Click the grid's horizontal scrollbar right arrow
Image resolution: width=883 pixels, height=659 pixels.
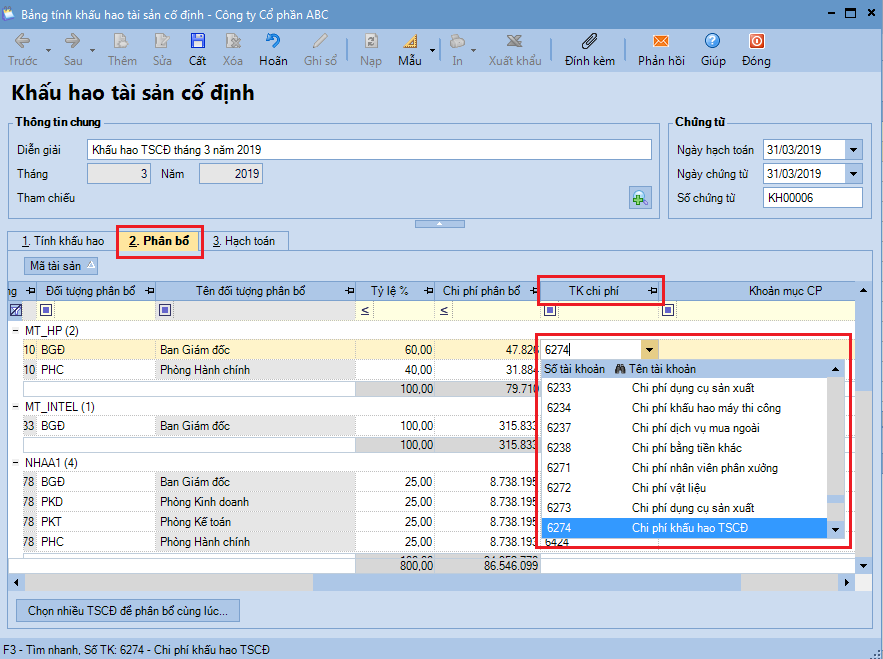coord(846,582)
